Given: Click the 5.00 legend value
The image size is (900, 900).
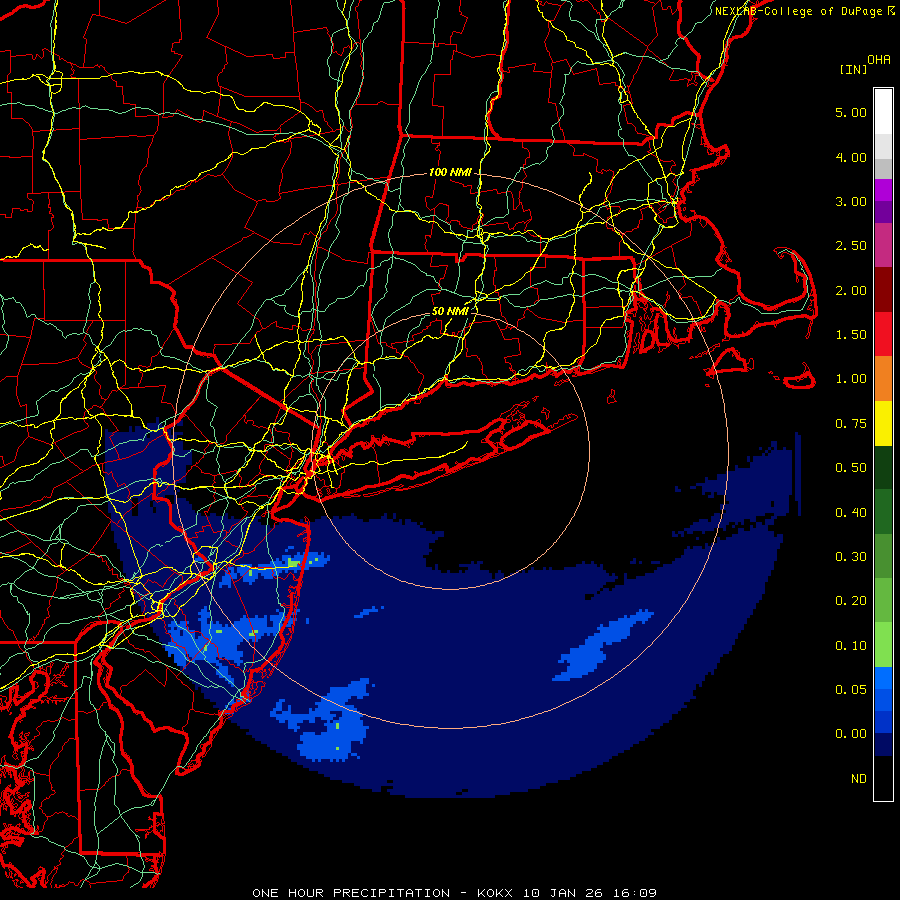Looking at the screenshot, I should coord(851,112).
